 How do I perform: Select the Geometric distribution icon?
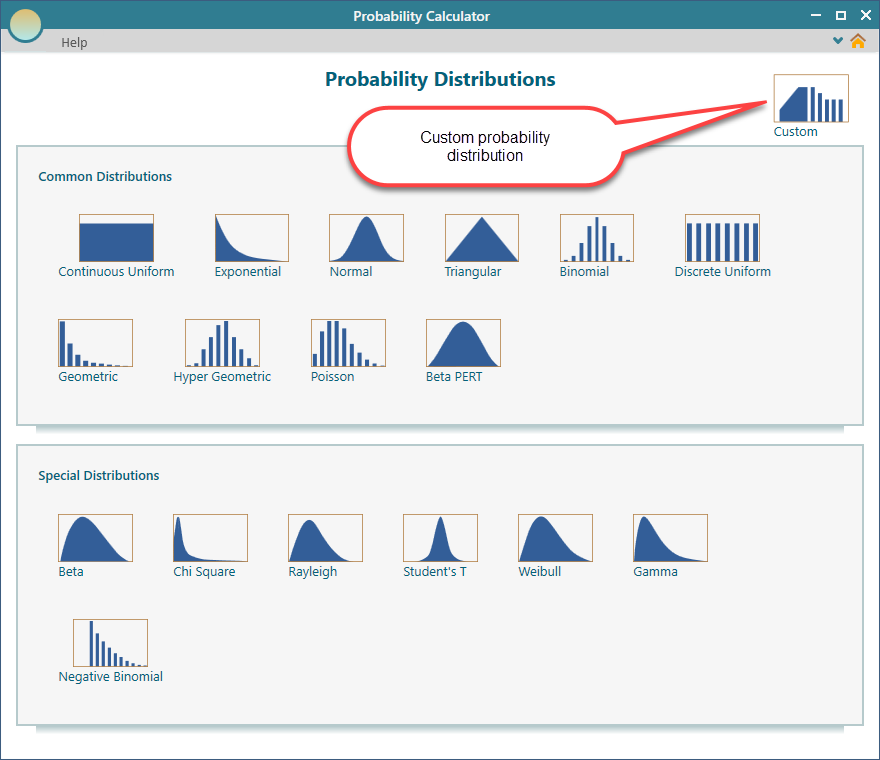tap(95, 343)
